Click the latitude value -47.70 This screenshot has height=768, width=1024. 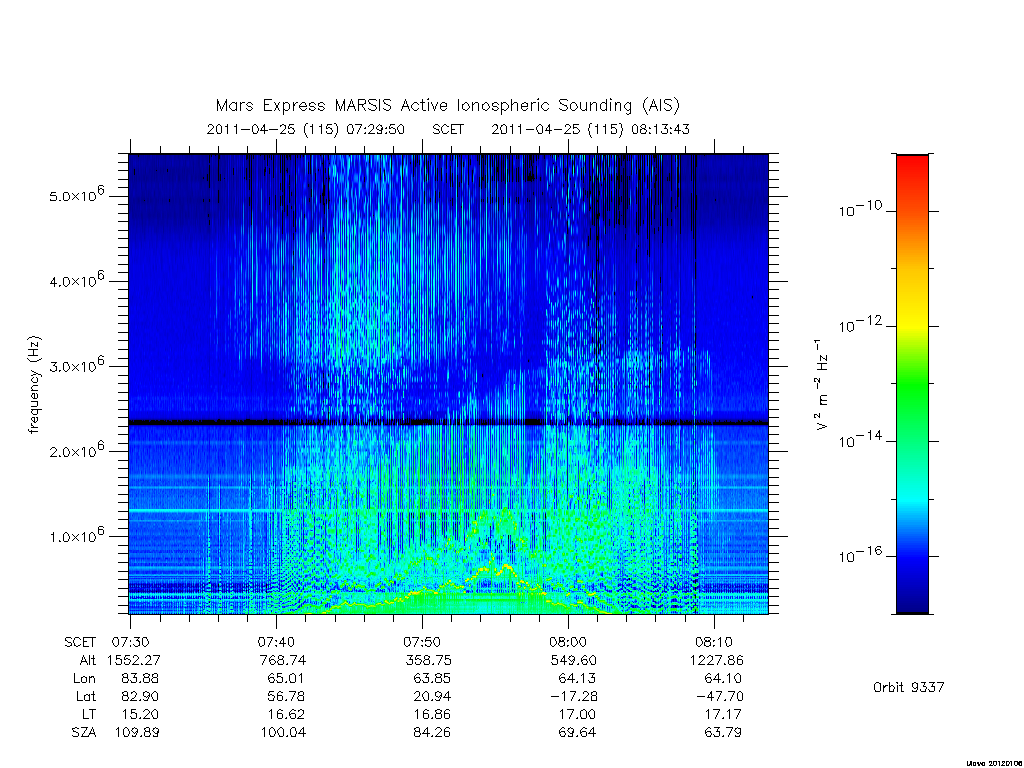(720, 696)
